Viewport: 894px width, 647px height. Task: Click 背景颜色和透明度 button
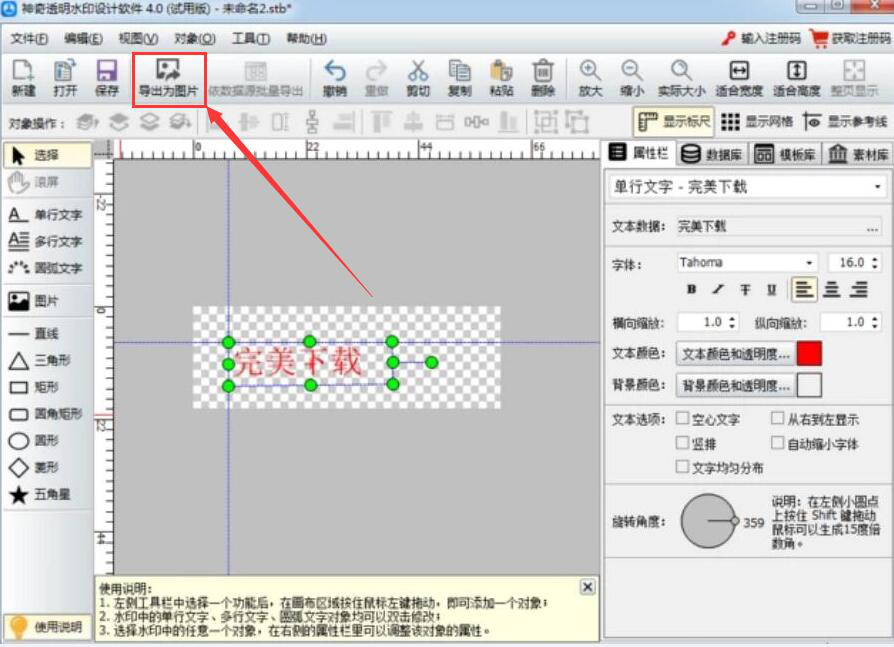(x=735, y=386)
